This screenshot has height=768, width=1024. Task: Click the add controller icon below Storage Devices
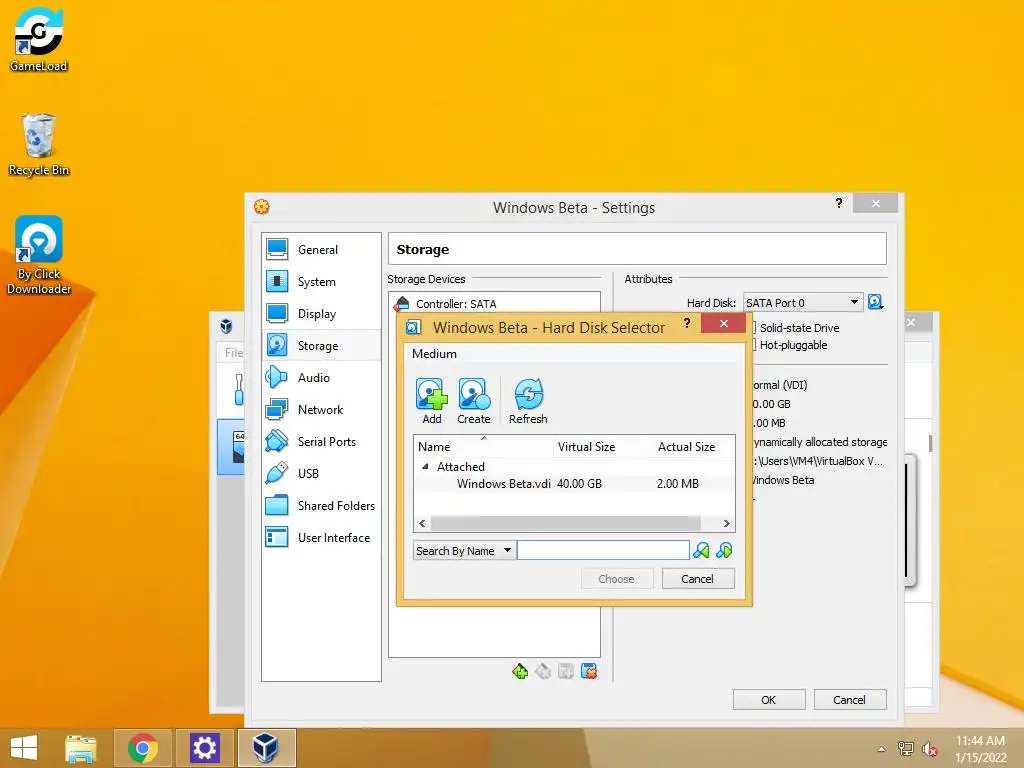point(520,671)
